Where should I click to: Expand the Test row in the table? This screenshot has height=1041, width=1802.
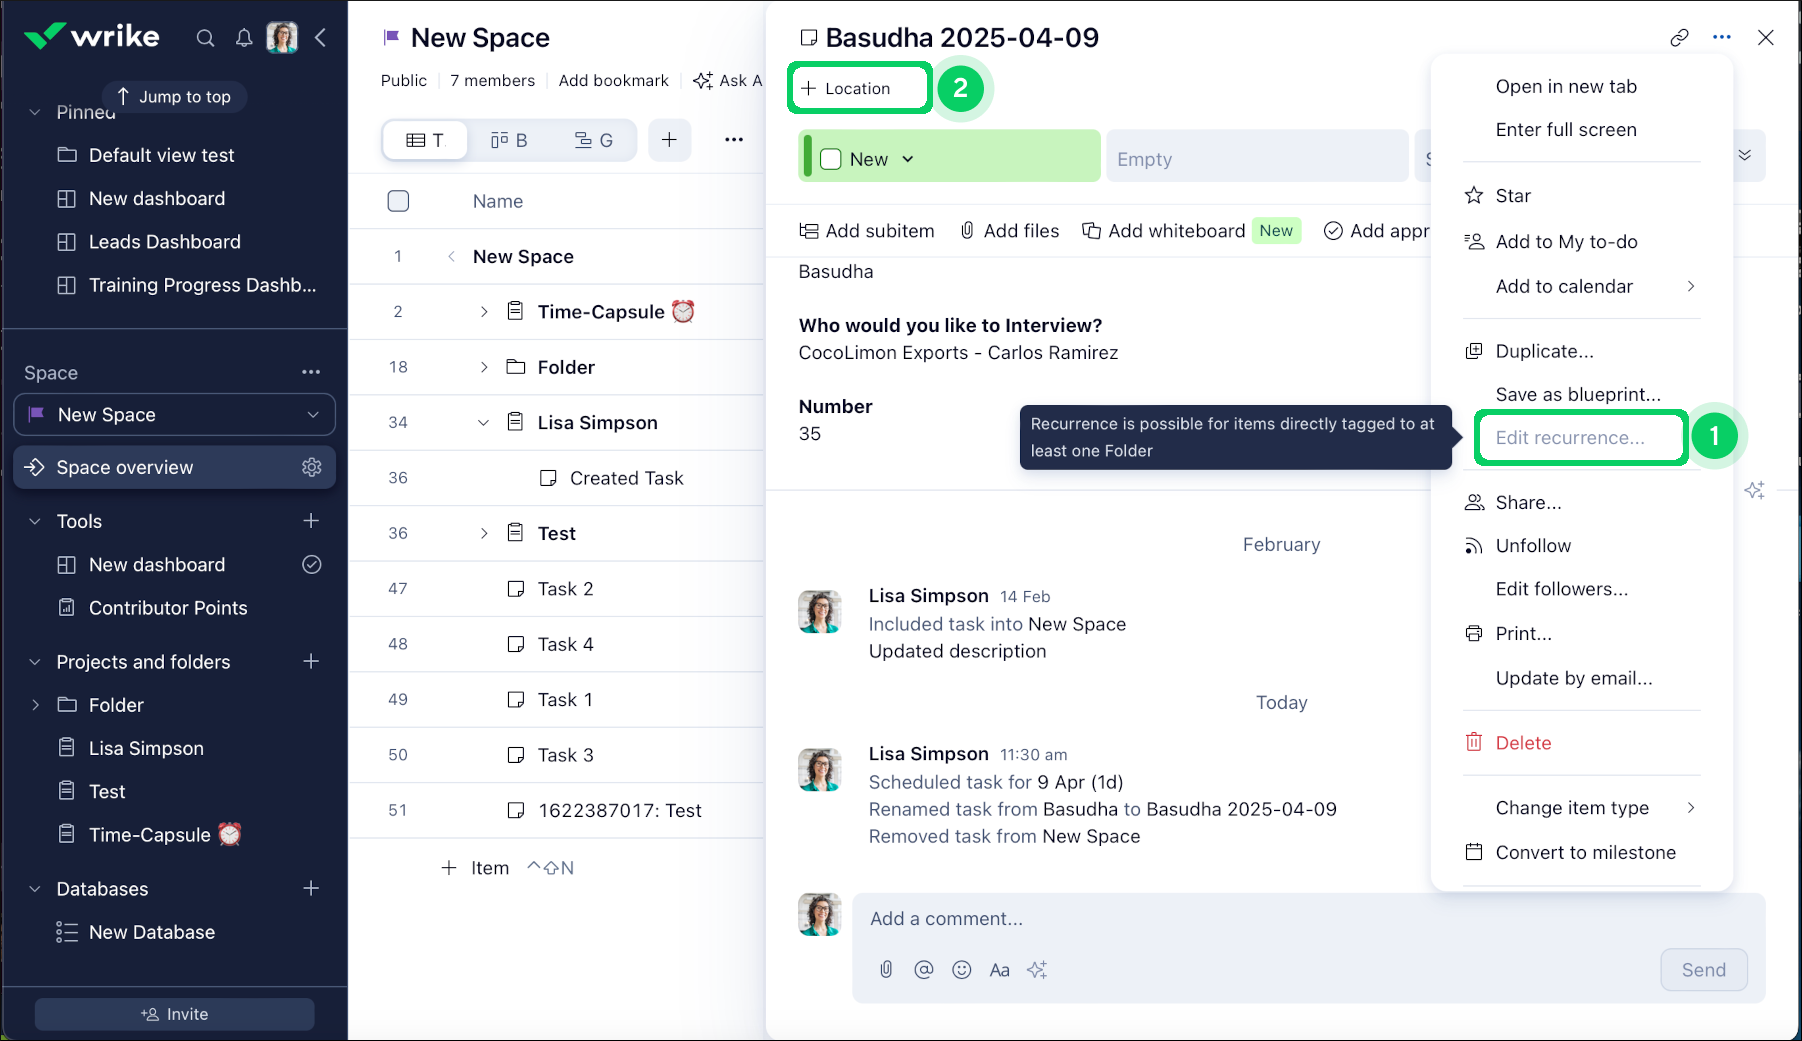[x=484, y=534]
